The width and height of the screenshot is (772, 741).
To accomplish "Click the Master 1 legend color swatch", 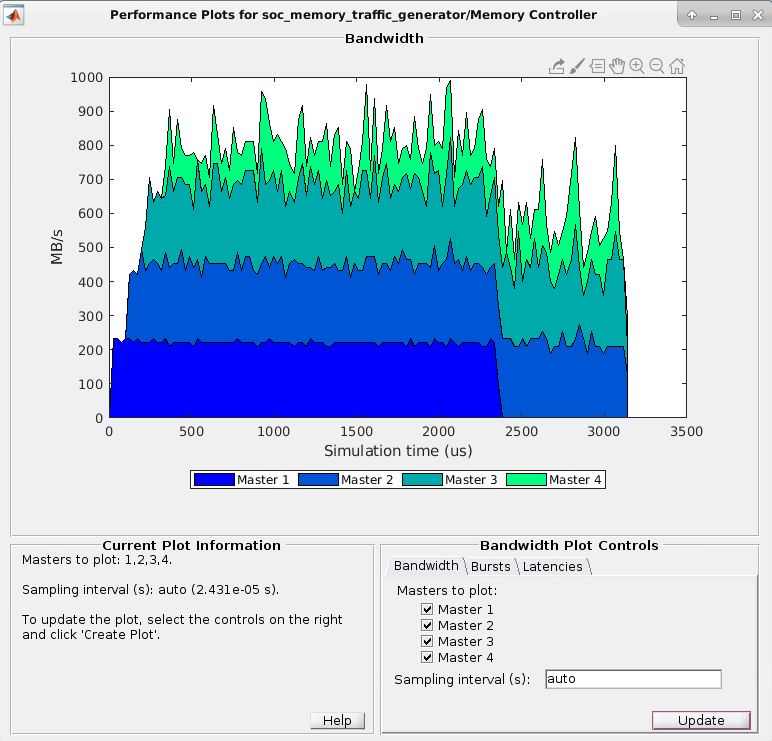I will [x=214, y=480].
